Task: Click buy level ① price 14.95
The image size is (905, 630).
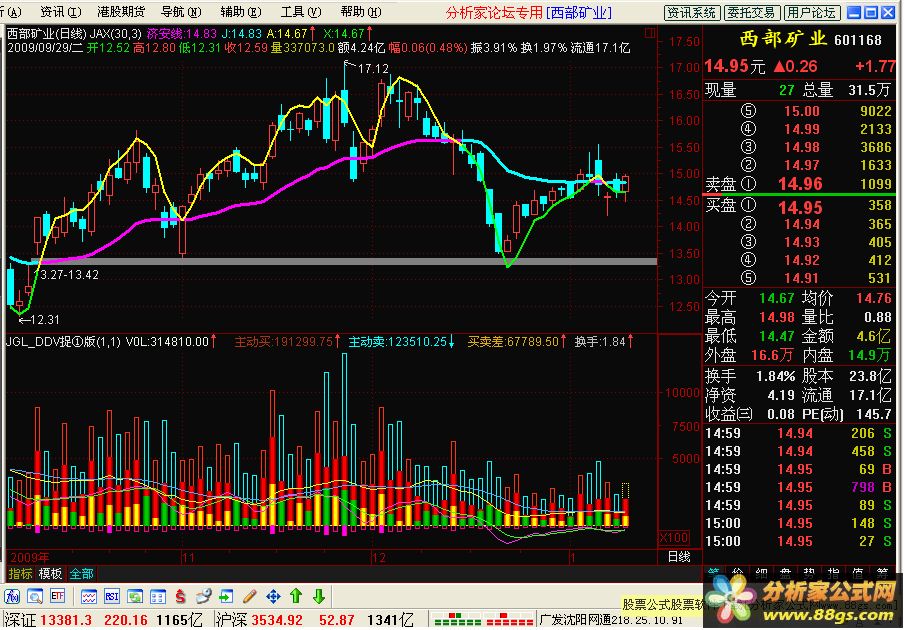Action: pos(800,207)
